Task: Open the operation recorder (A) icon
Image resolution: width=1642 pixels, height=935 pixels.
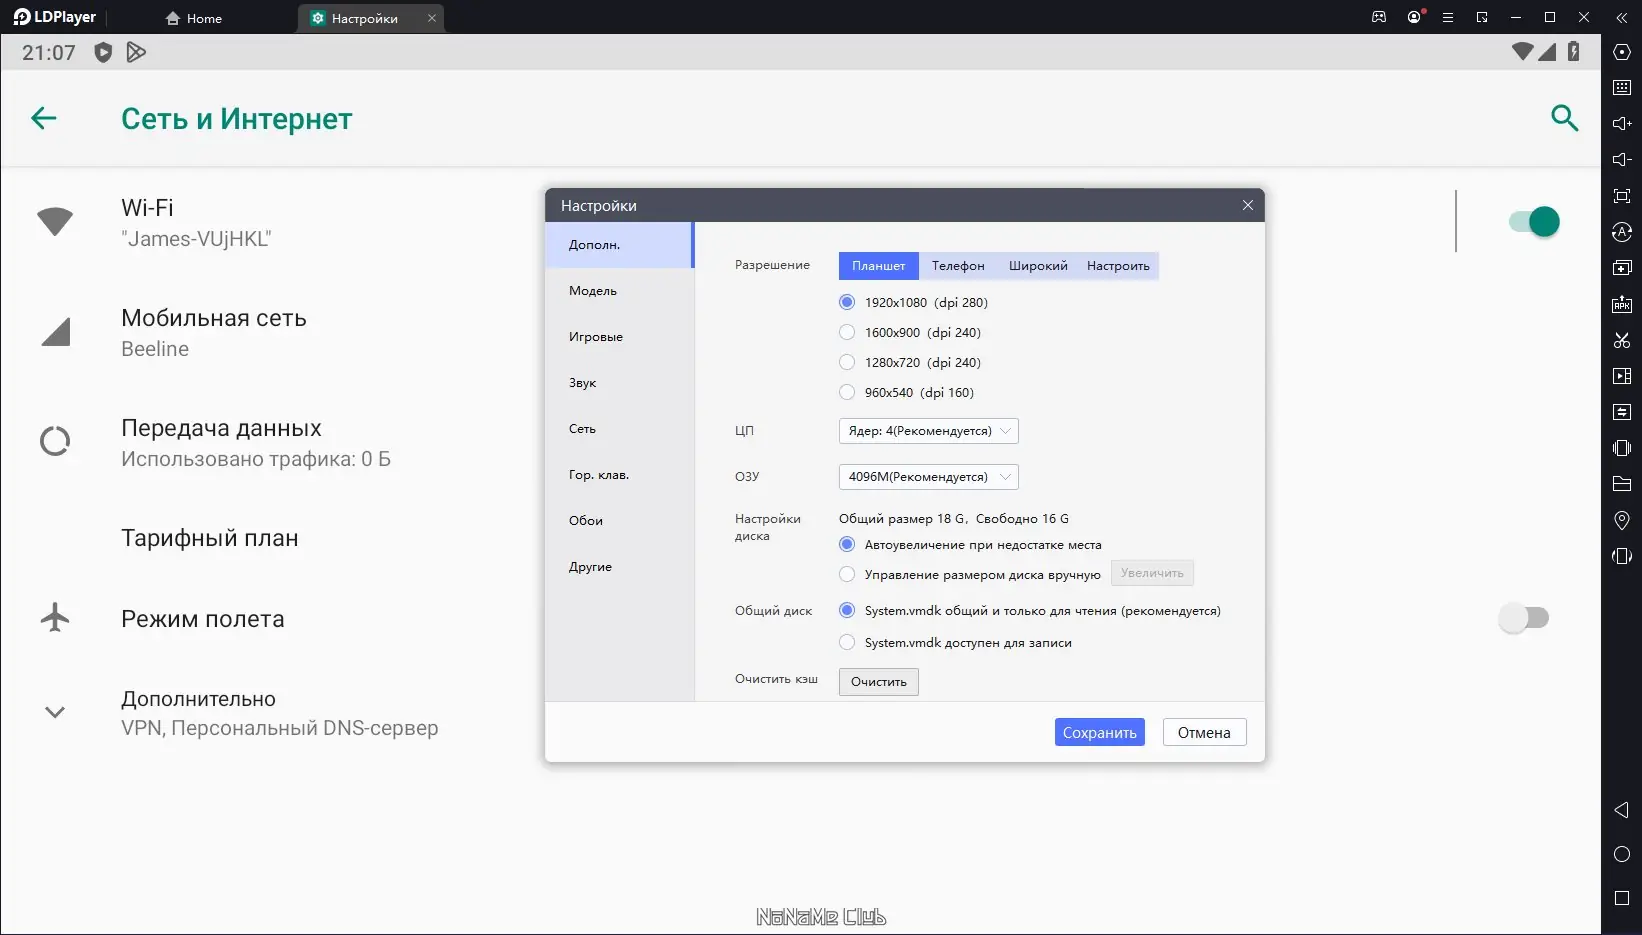Action: [x=1622, y=232]
